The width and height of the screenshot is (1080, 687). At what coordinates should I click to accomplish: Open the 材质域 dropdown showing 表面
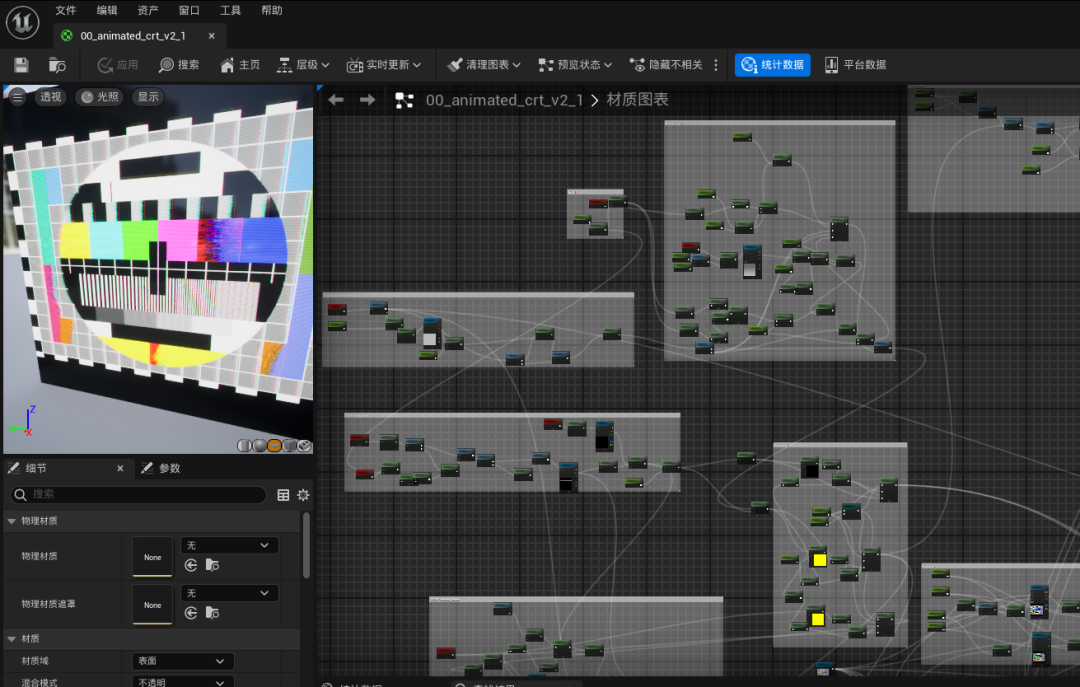[x=183, y=661]
